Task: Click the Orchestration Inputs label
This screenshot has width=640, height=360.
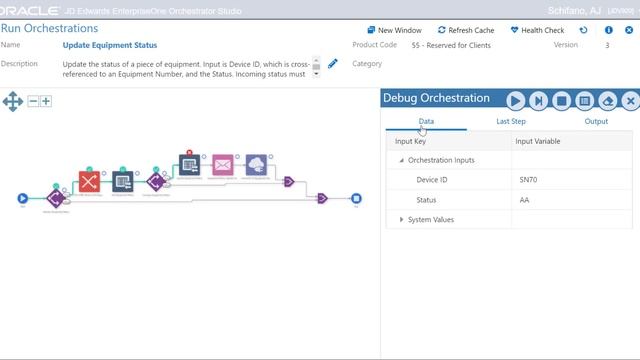Action: click(441, 160)
